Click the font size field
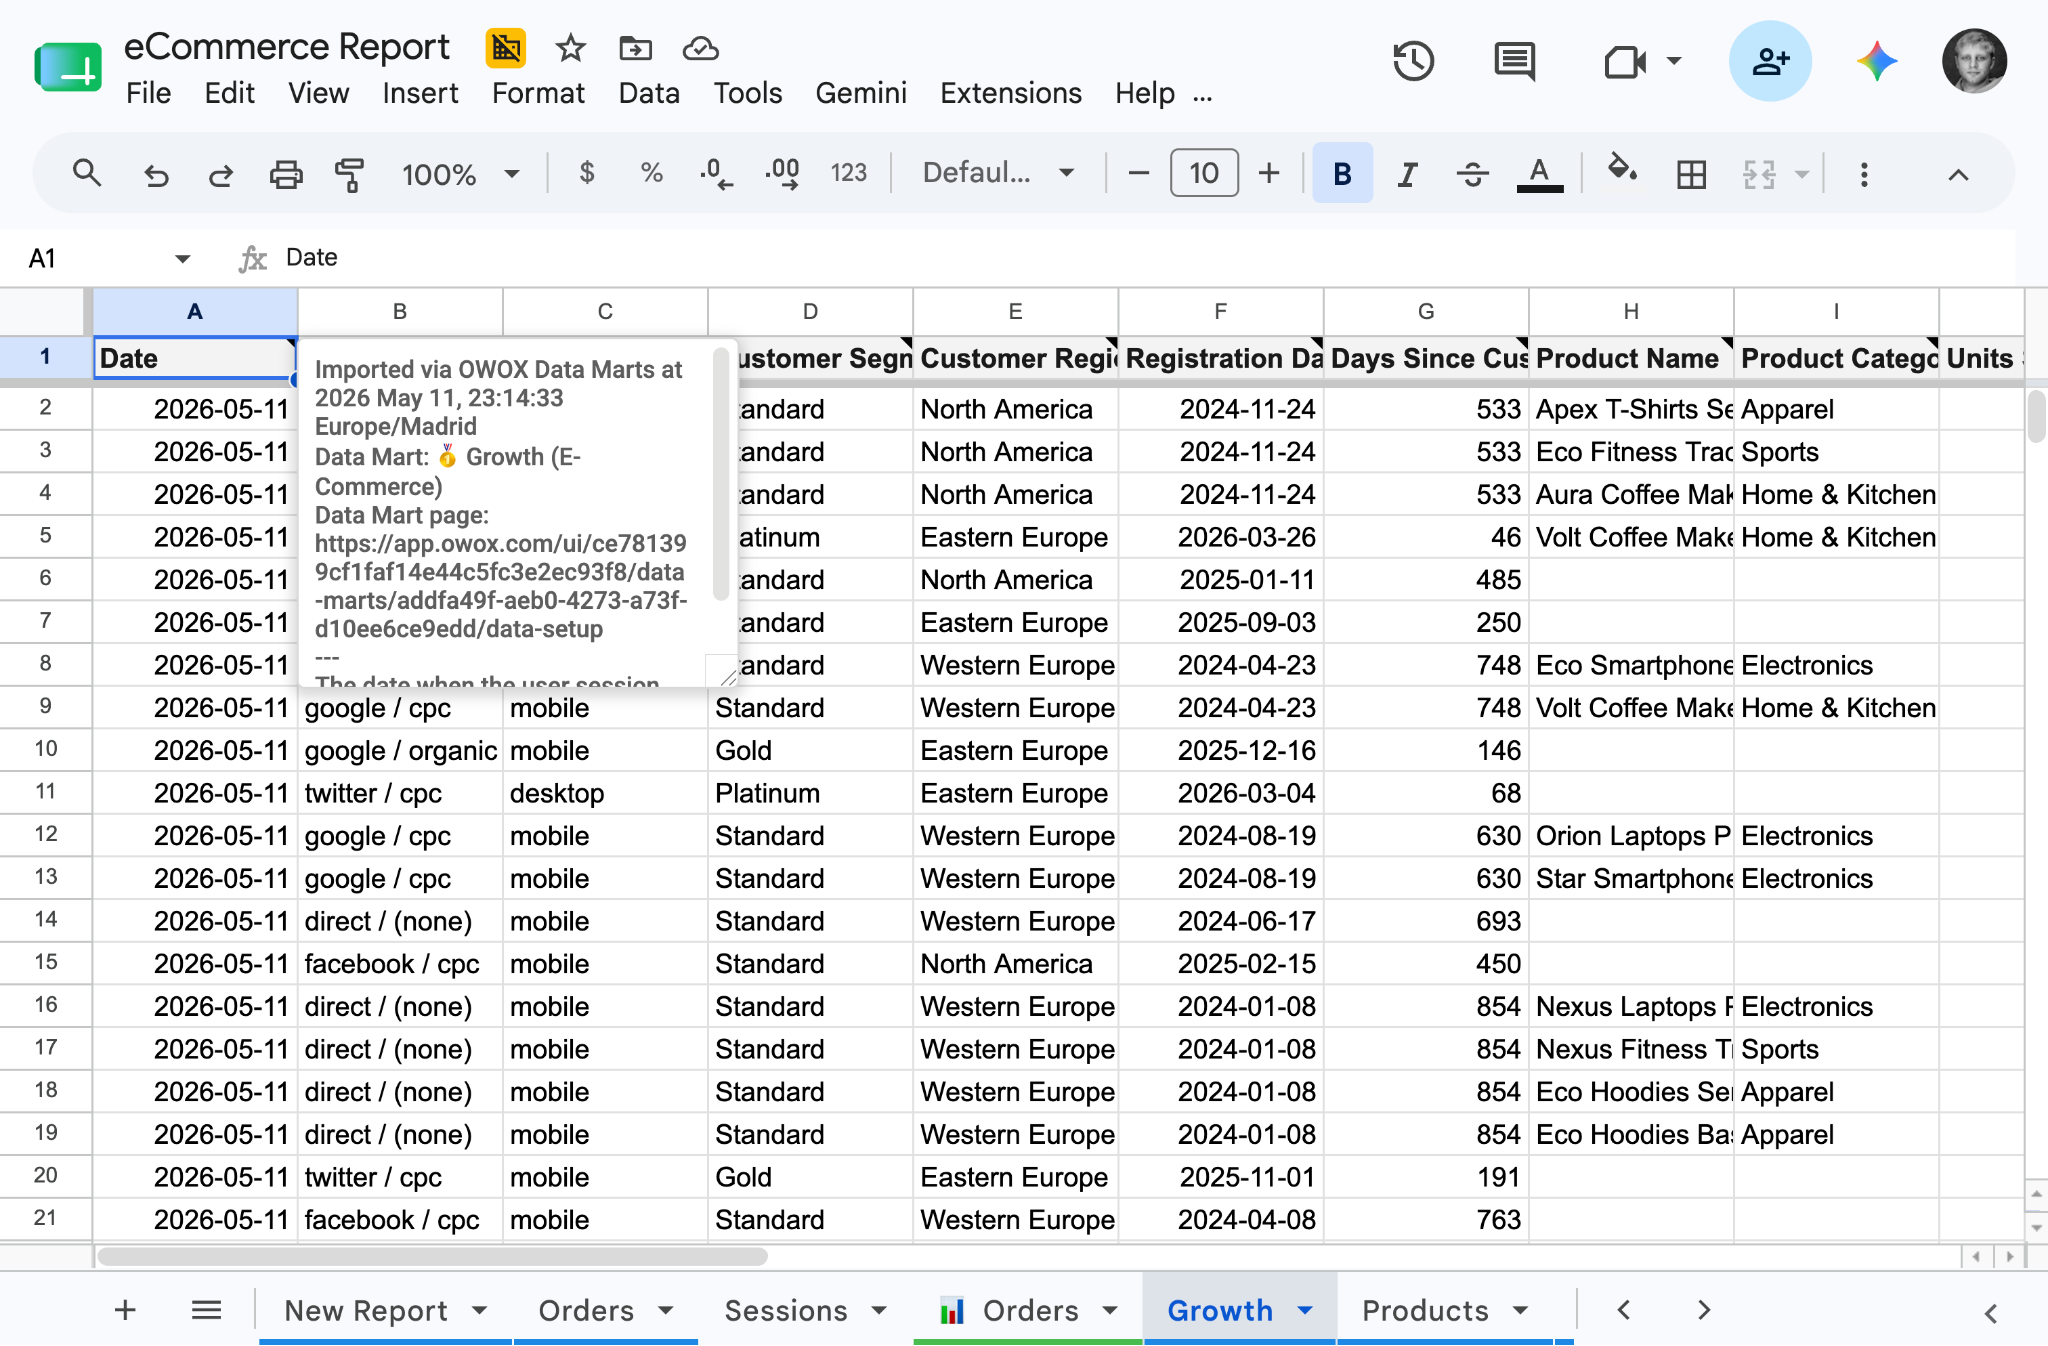Image resolution: width=2048 pixels, height=1346 pixels. [x=1204, y=174]
